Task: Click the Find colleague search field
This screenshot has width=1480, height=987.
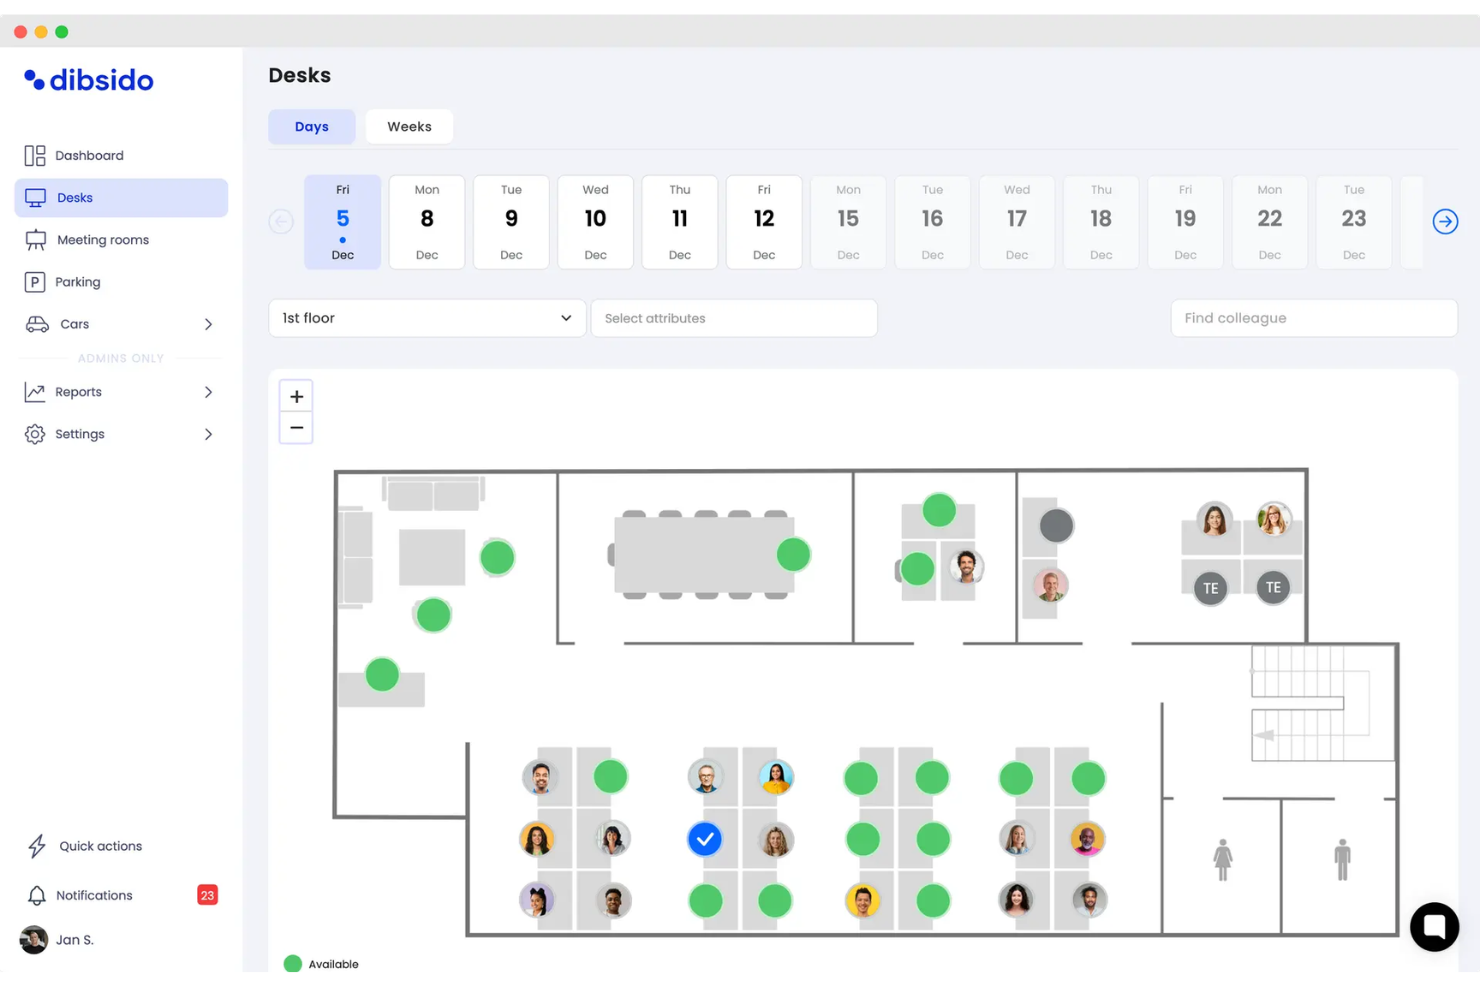Action: [x=1314, y=318]
